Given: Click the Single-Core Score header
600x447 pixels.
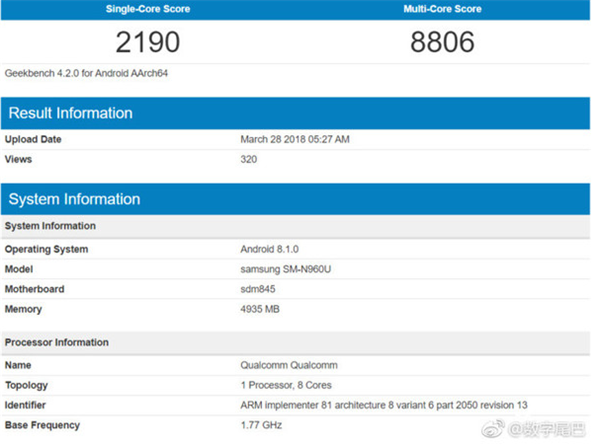Looking at the screenshot, I should pyautogui.click(x=147, y=9).
